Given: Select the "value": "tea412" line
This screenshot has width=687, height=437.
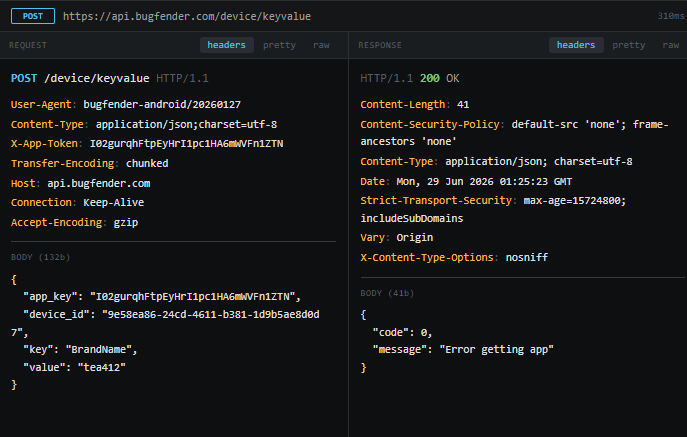Looking at the screenshot, I should coord(74,367).
